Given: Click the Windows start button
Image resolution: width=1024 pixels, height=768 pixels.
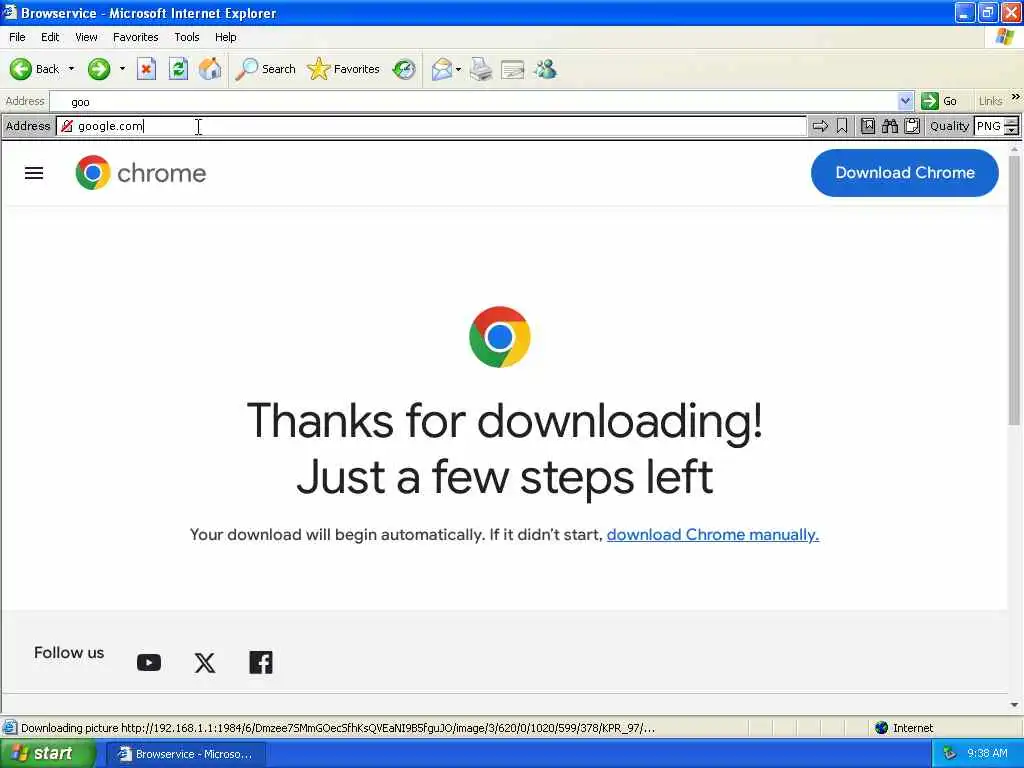Looking at the screenshot, I should coord(47,754).
